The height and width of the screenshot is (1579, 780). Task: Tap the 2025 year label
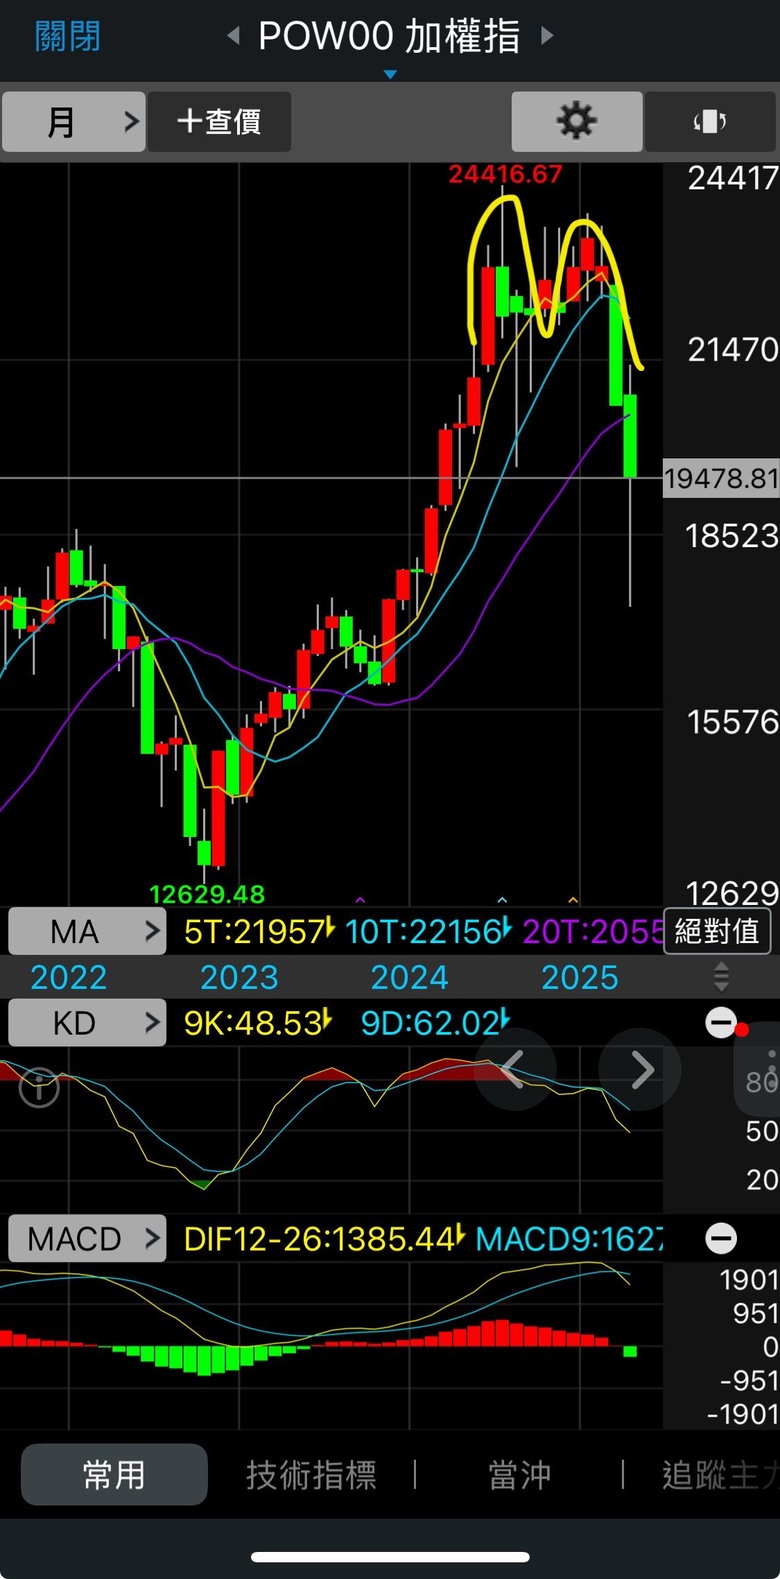579,977
